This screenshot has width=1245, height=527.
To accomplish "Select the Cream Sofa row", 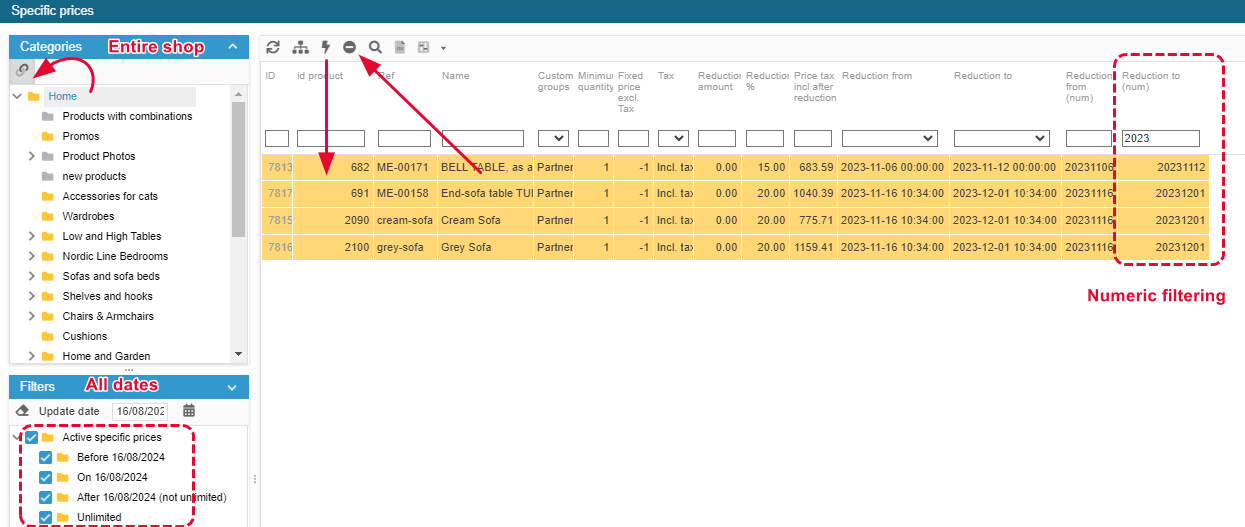I will (470, 220).
